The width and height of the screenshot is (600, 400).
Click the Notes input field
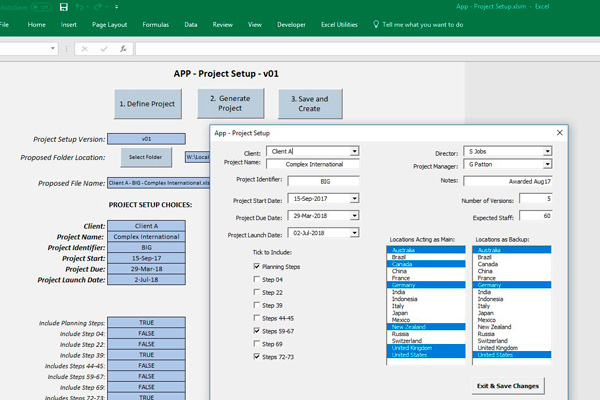(508, 181)
